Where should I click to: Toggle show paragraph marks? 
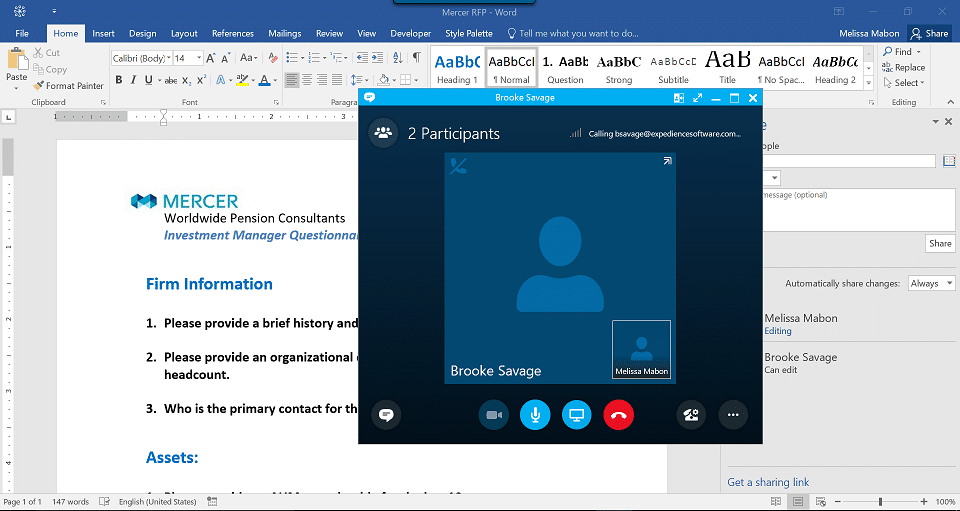coord(416,58)
